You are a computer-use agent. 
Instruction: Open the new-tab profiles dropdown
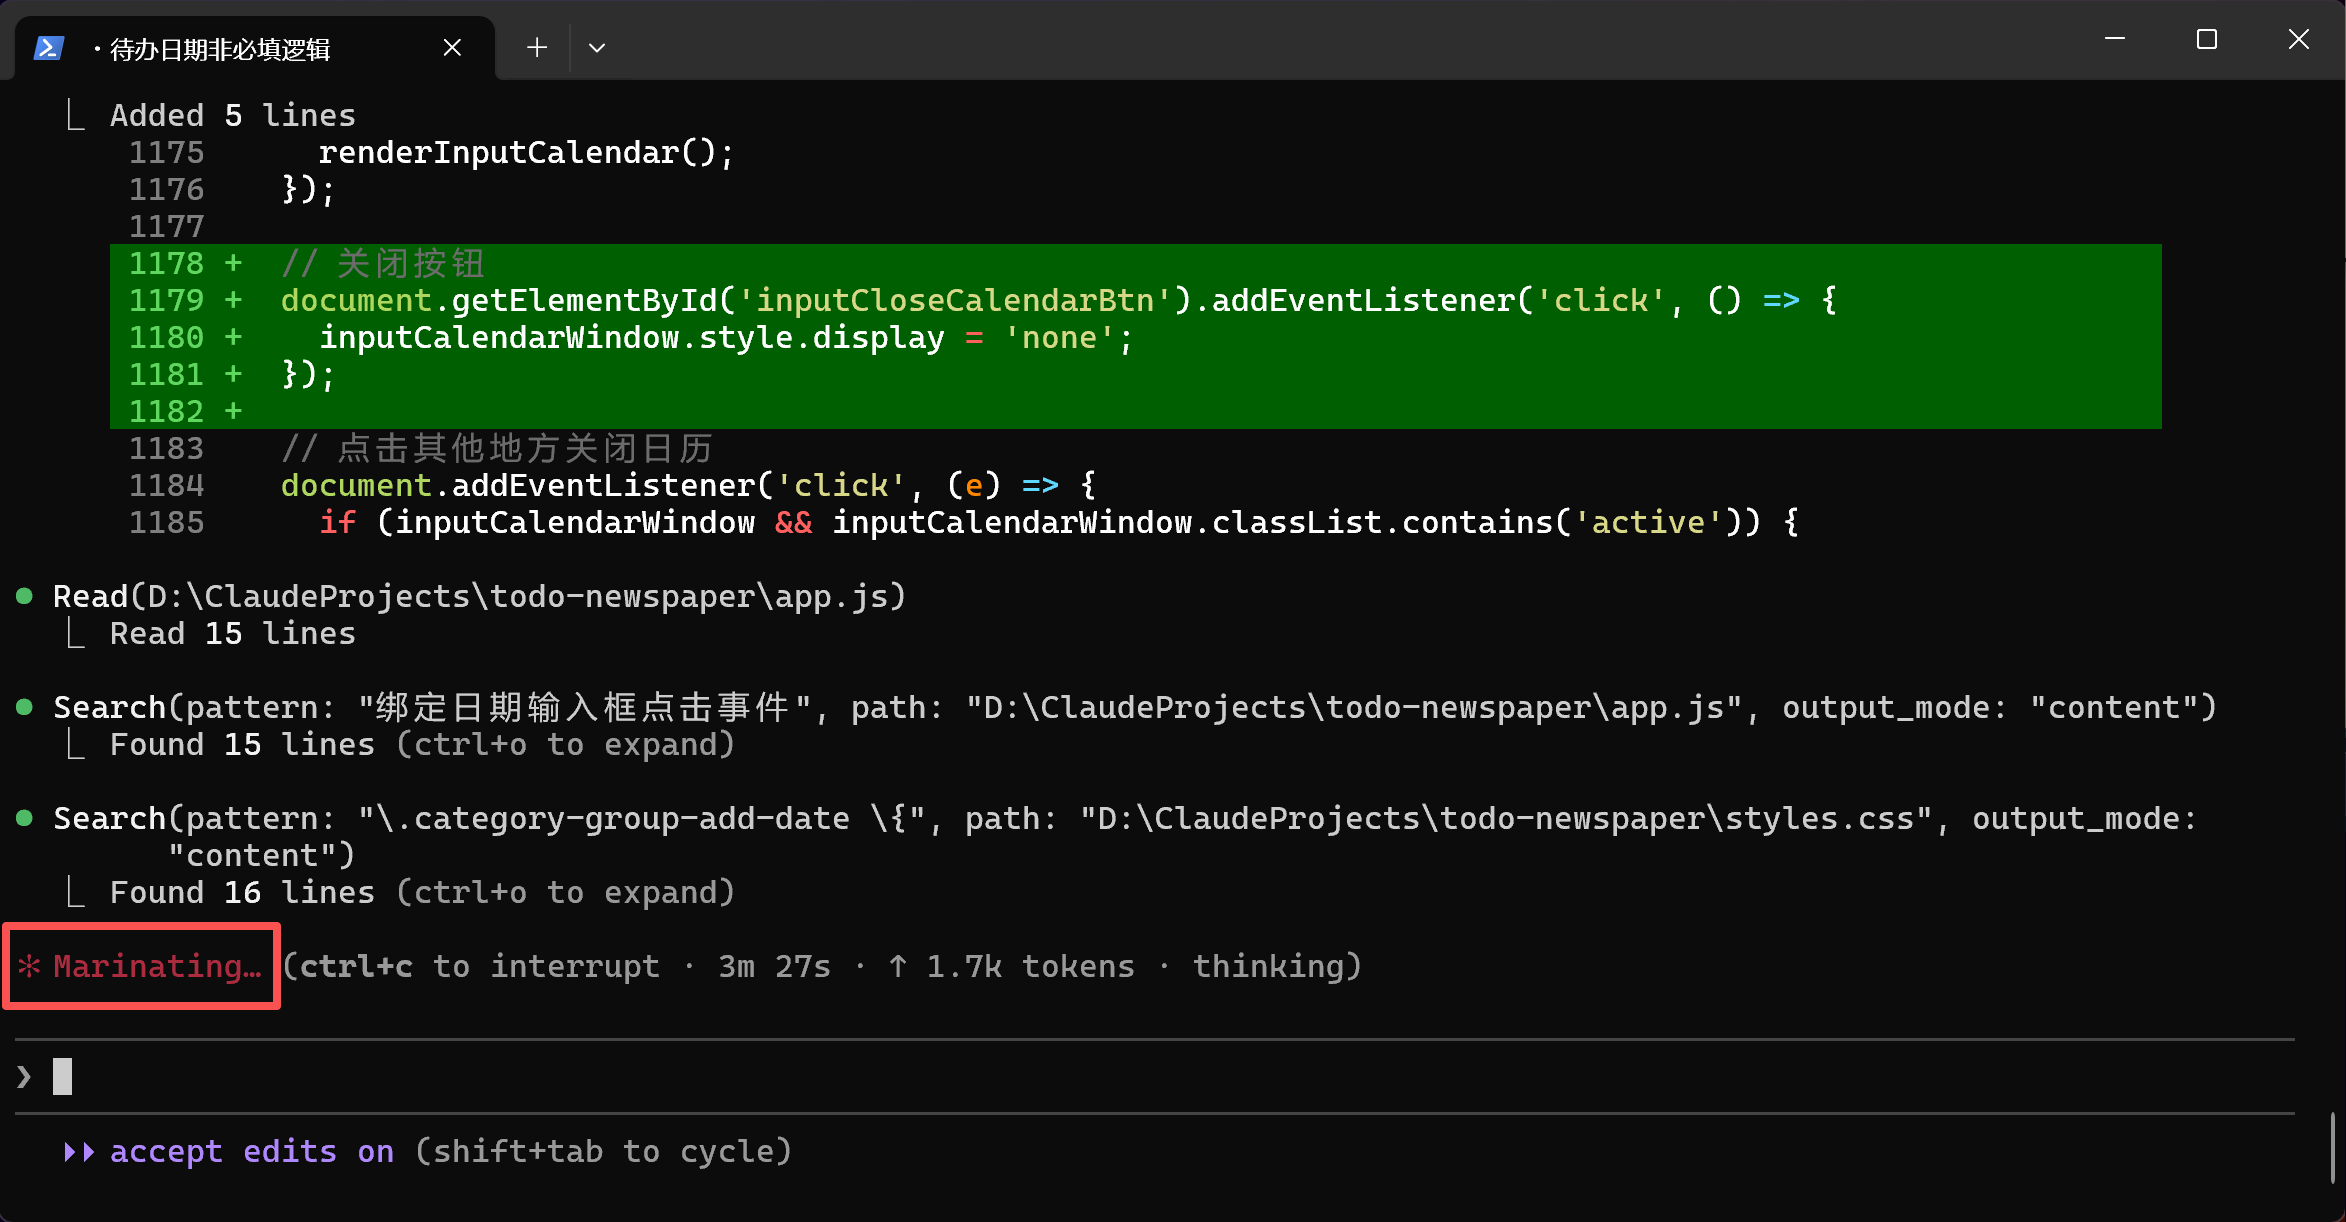point(597,47)
